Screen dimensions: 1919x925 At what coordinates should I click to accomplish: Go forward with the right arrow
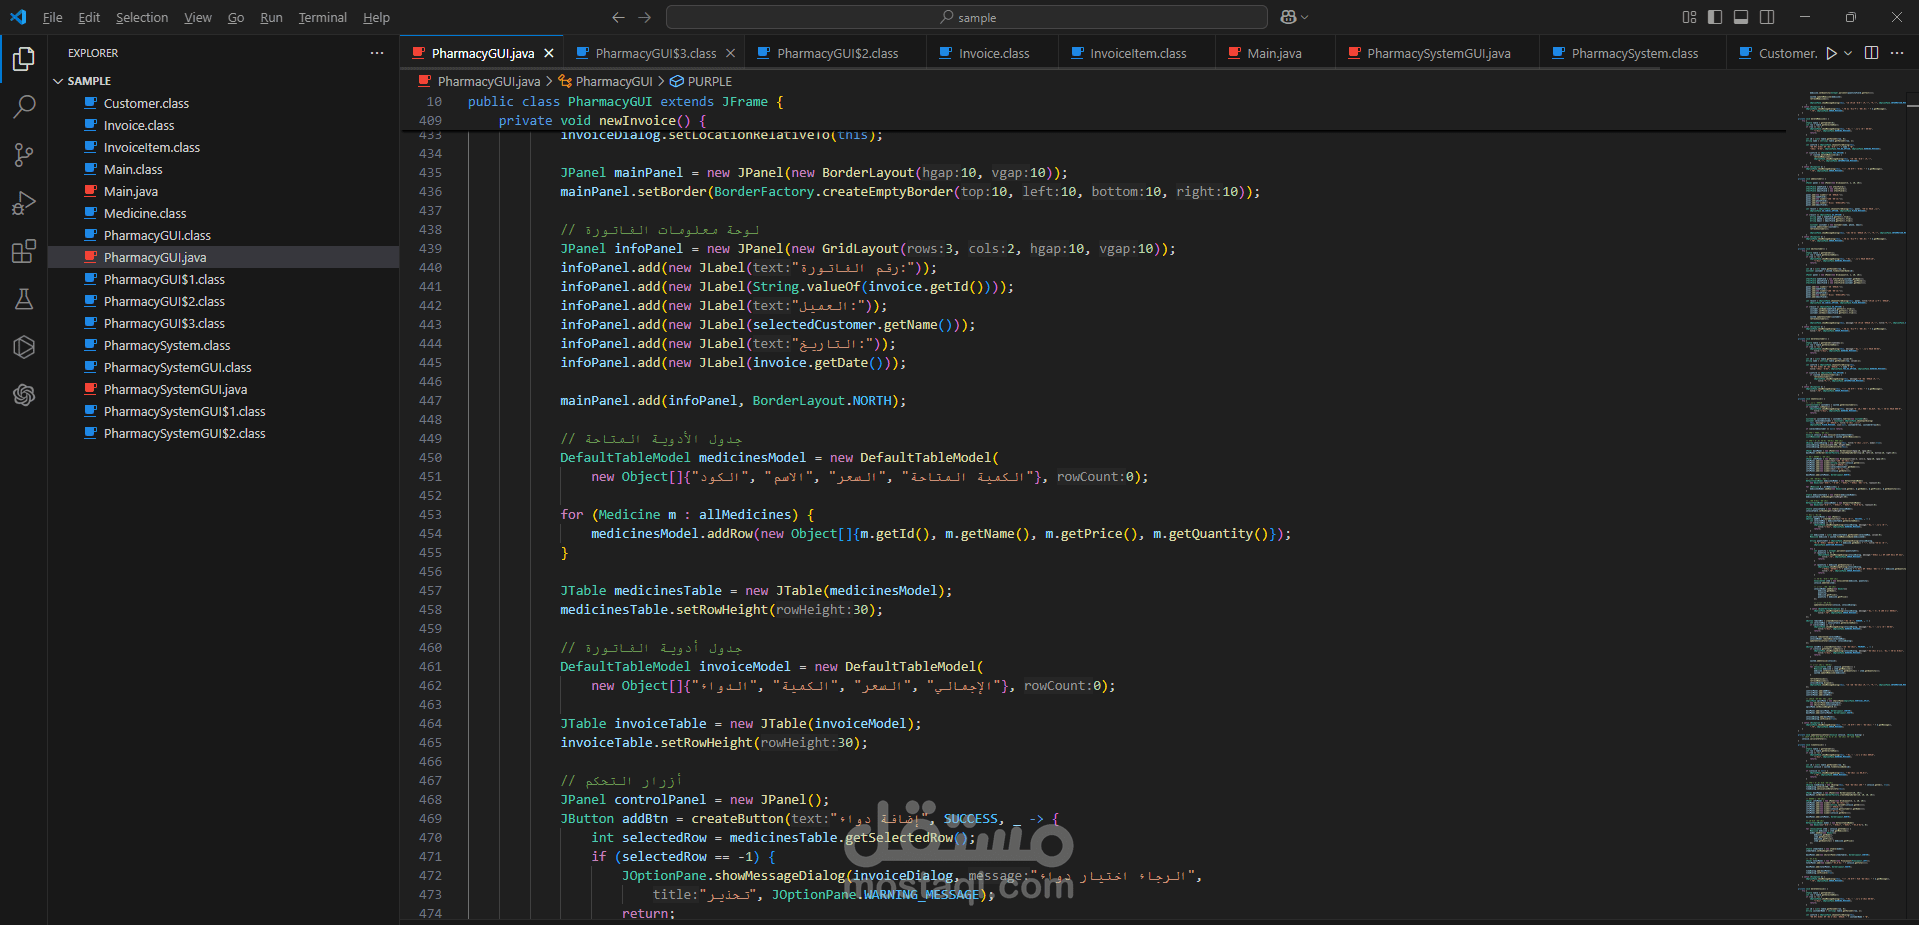[x=644, y=17]
